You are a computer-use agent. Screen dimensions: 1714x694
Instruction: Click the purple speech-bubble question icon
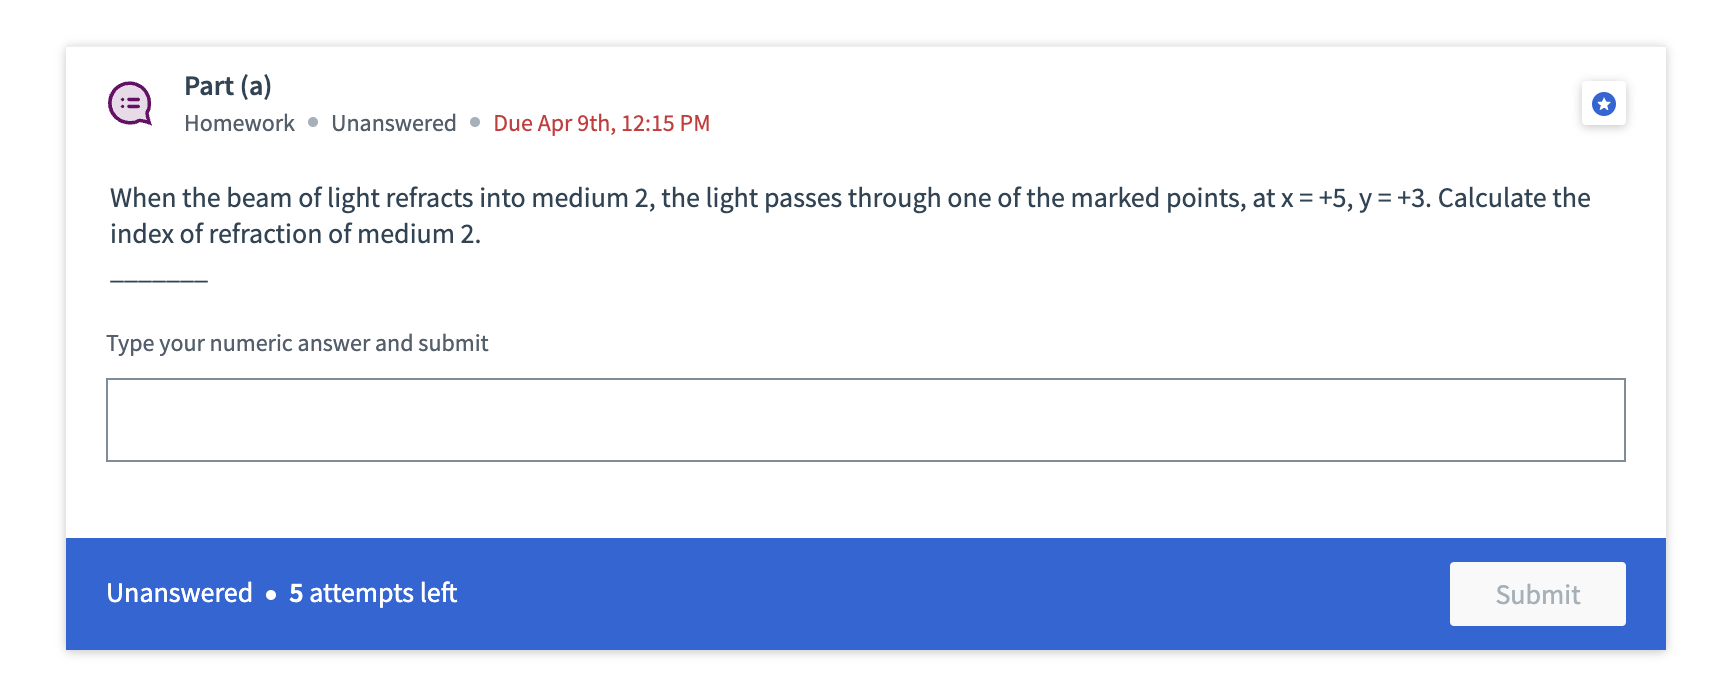tap(129, 103)
